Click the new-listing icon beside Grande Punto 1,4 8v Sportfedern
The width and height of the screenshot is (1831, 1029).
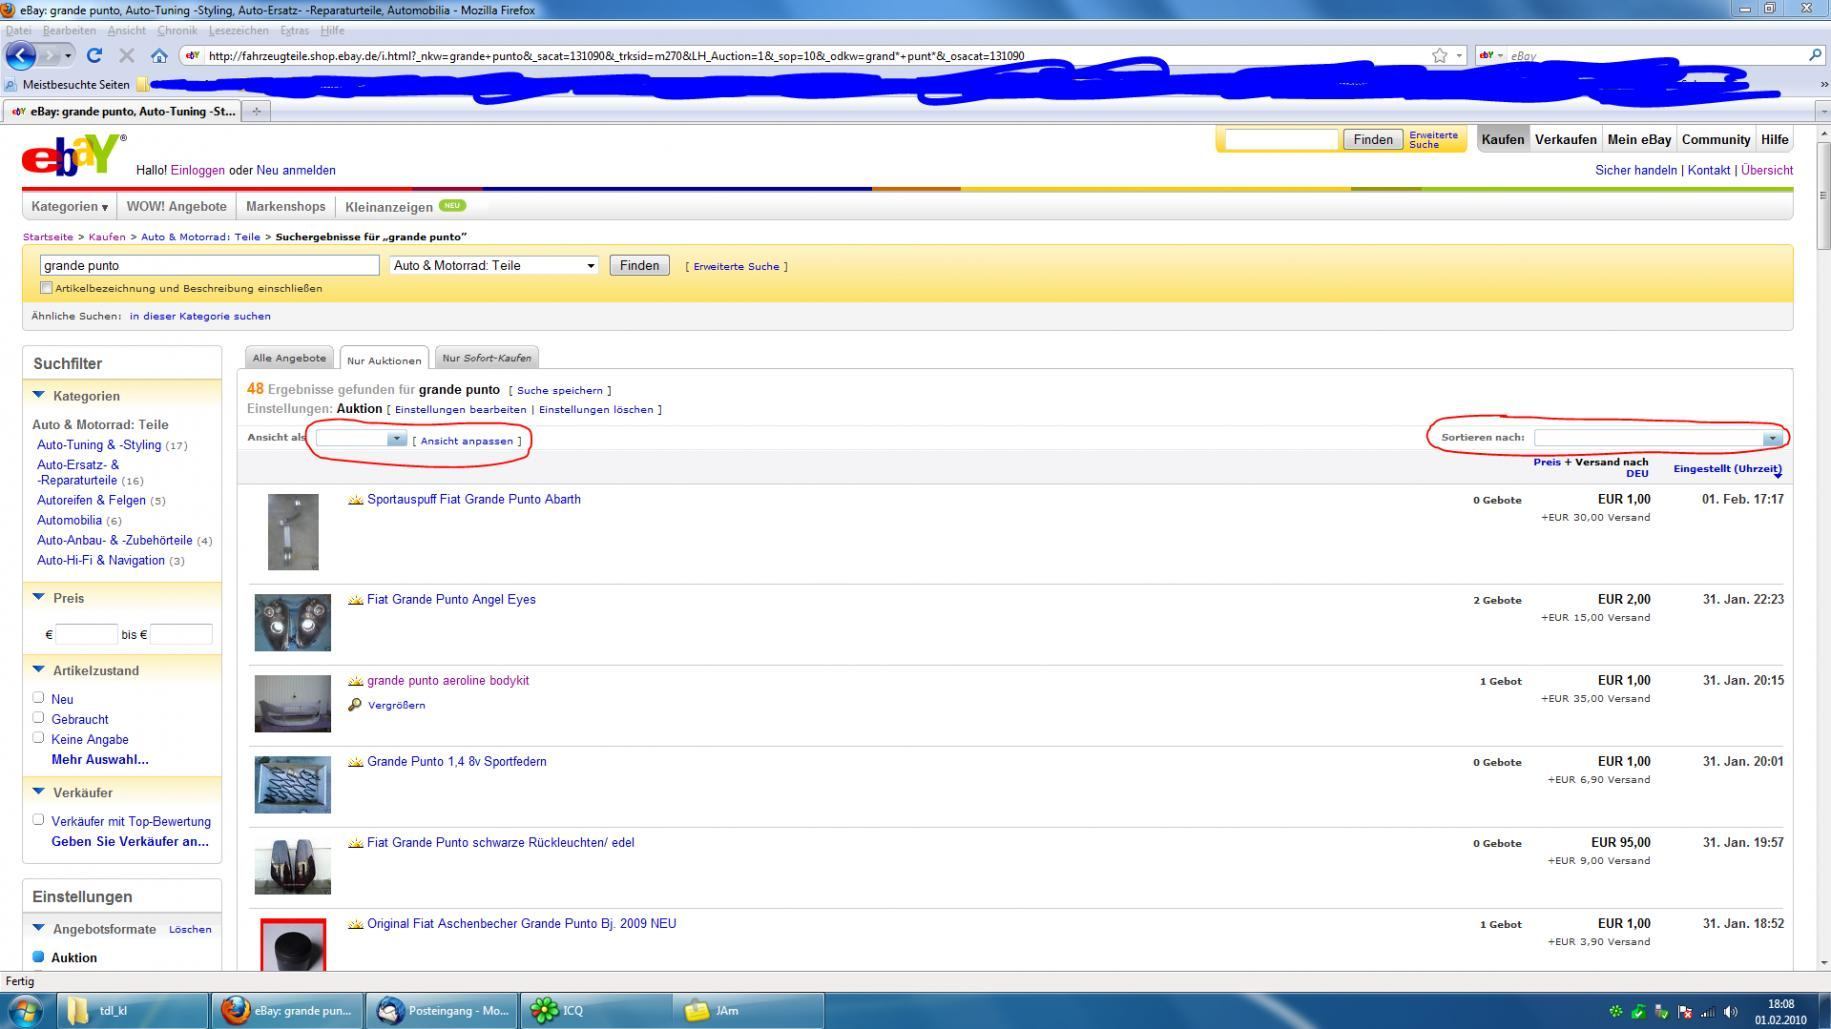[355, 762]
